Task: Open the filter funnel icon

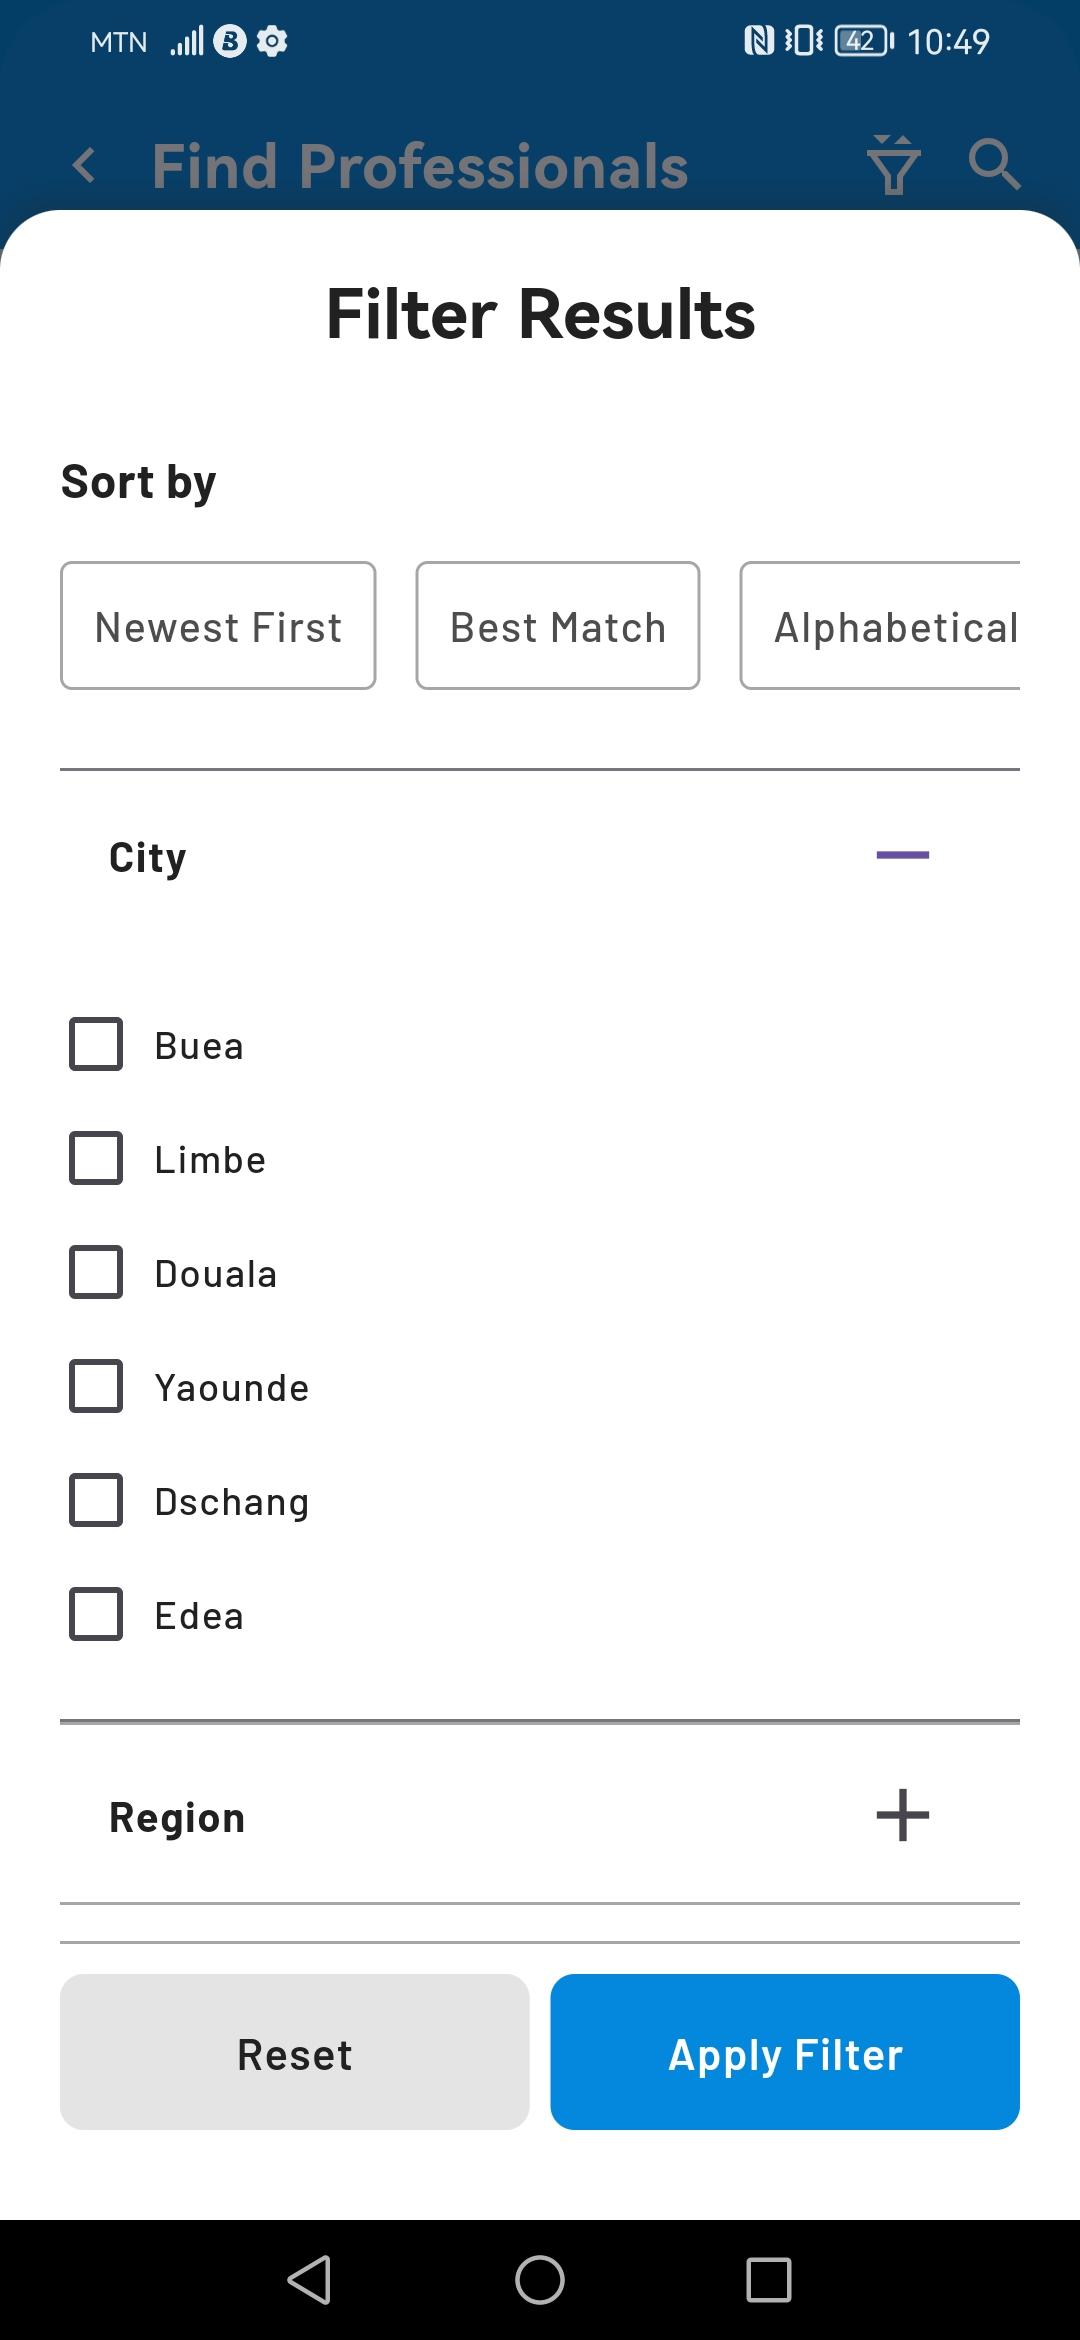Action: point(893,165)
